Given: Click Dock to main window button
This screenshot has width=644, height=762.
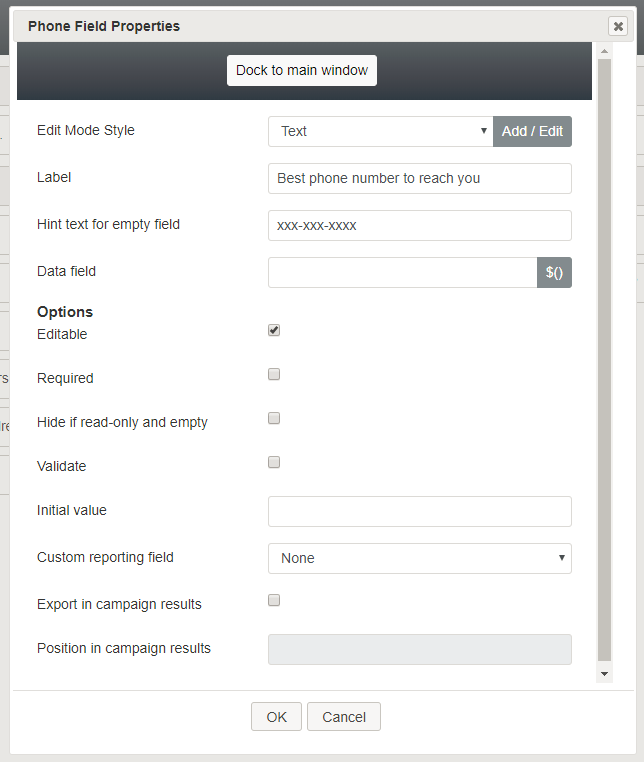Looking at the screenshot, I should click(302, 70).
